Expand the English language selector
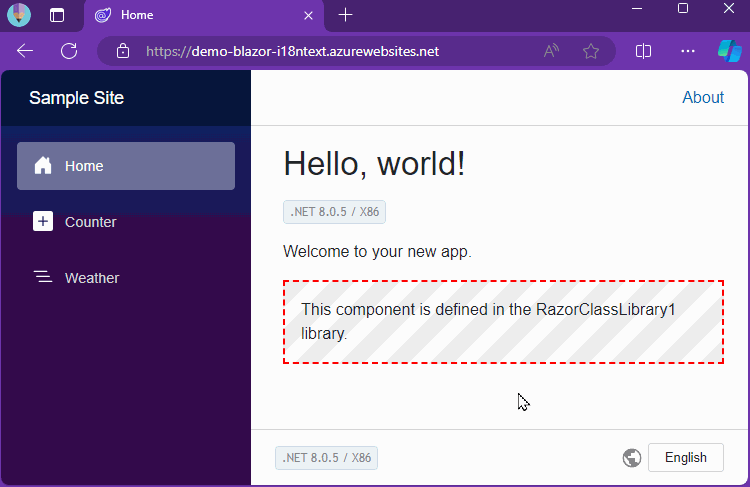750x487 pixels. (x=685, y=457)
